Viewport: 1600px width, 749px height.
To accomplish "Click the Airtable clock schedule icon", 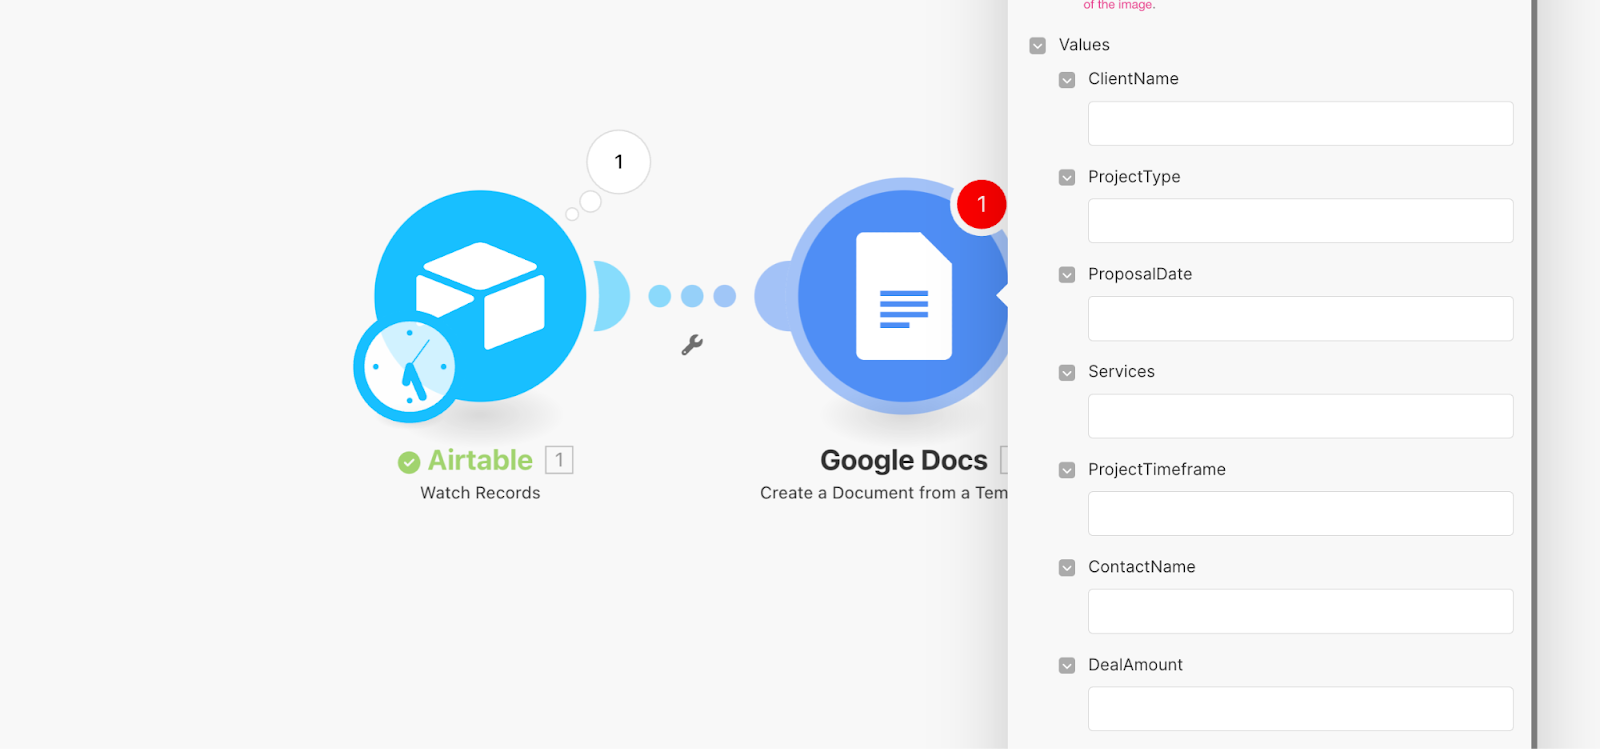I will [x=408, y=367].
